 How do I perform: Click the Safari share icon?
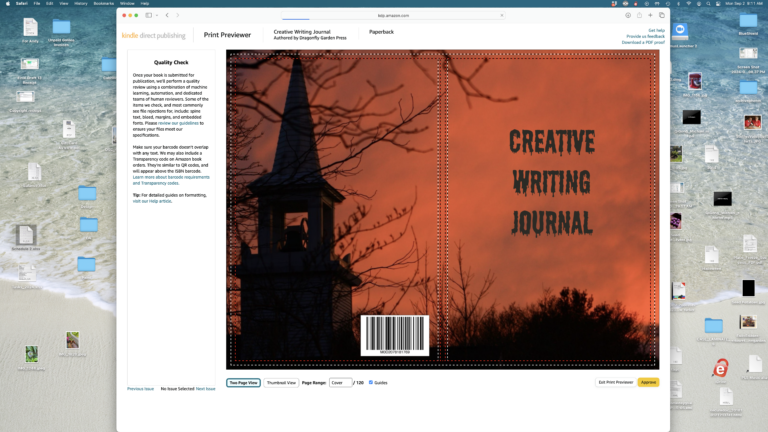[x=639, y=15]
